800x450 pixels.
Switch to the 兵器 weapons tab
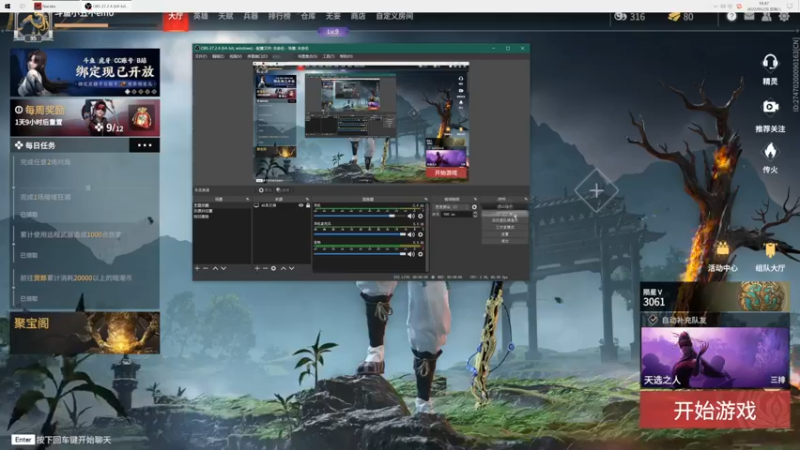pyautogui.click(x=251, y=16)
